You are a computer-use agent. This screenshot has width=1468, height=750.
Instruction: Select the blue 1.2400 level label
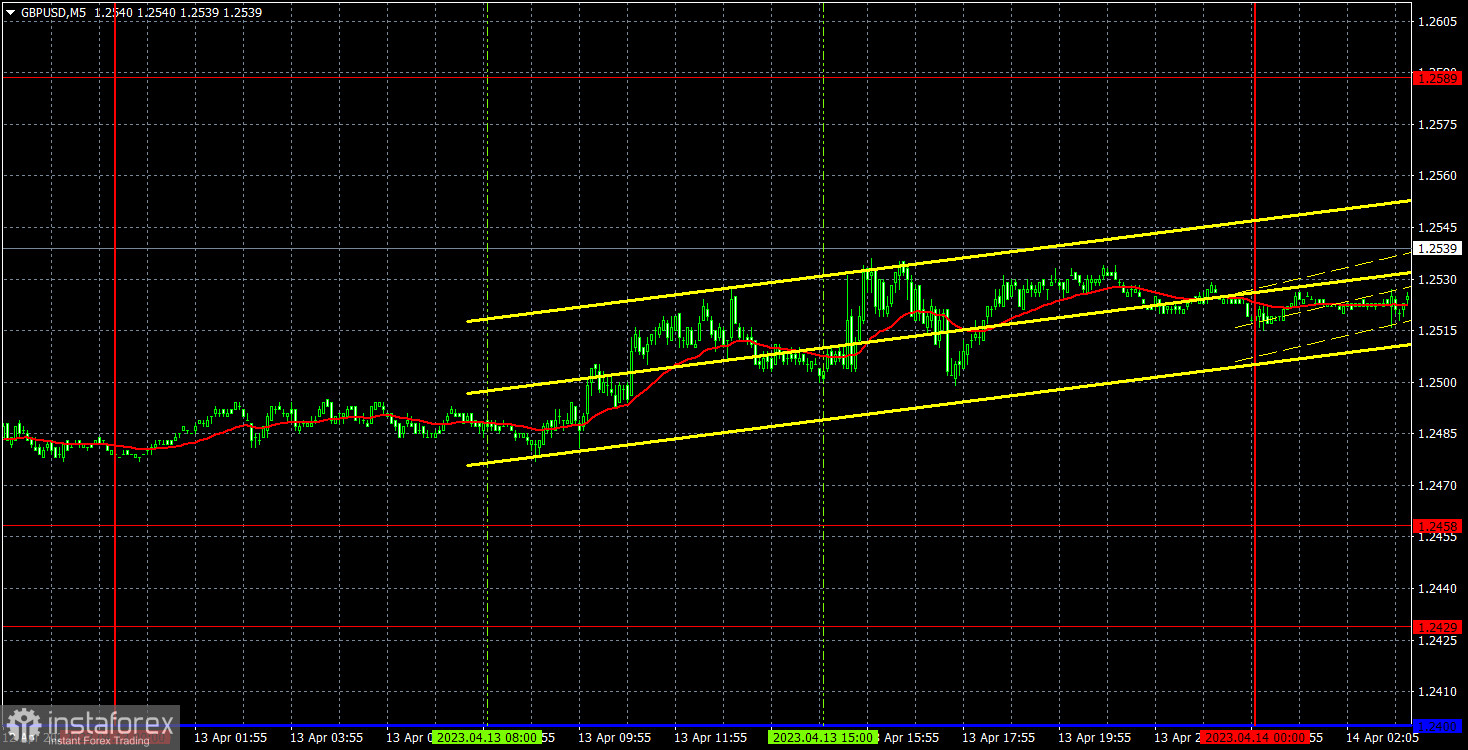click(1437, 725)
